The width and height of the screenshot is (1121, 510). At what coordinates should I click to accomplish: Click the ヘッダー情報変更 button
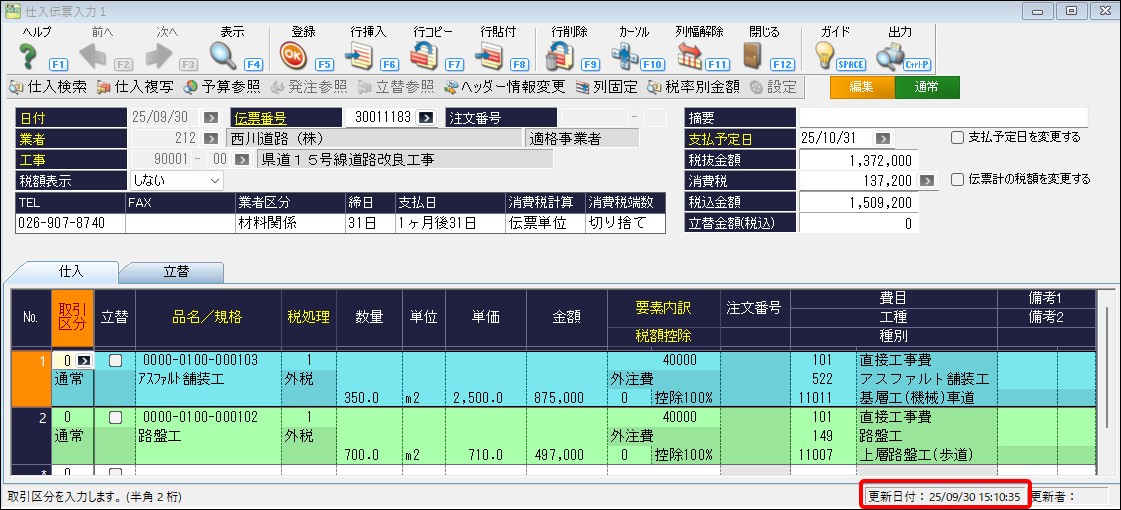[506, 87]
